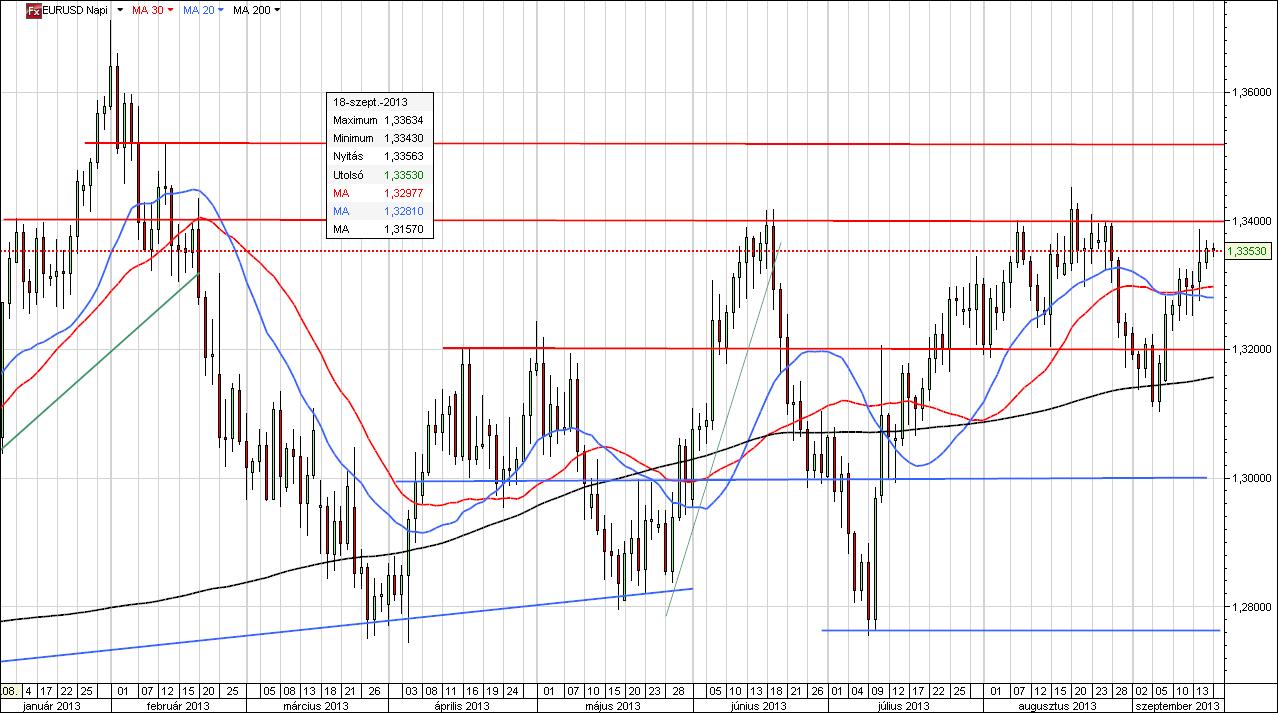Click the 1,32000 price axis label
This screenshot has width=1278, height=713.
pos(1251,349)
